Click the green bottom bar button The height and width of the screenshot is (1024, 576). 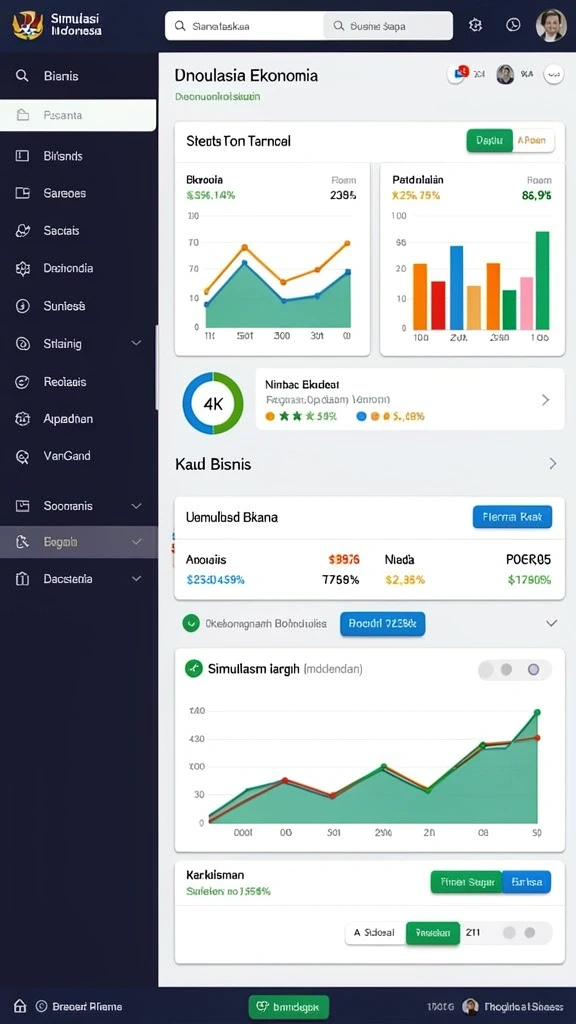coord(289,1006)
